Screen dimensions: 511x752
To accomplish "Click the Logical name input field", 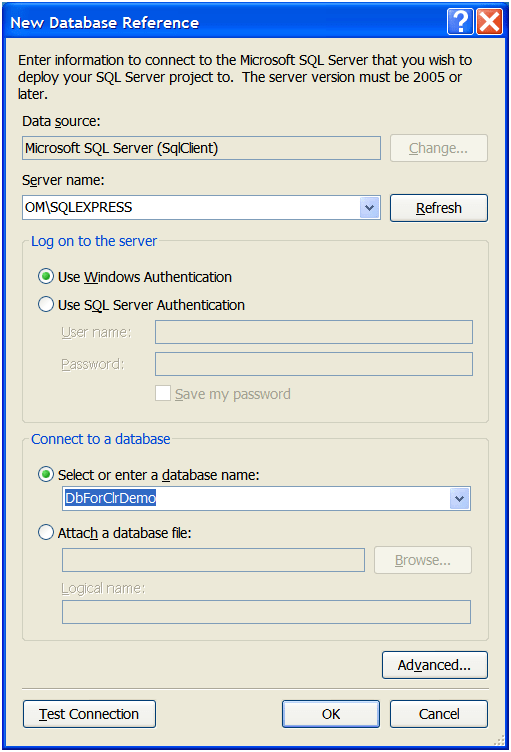I will coord(266,612).
